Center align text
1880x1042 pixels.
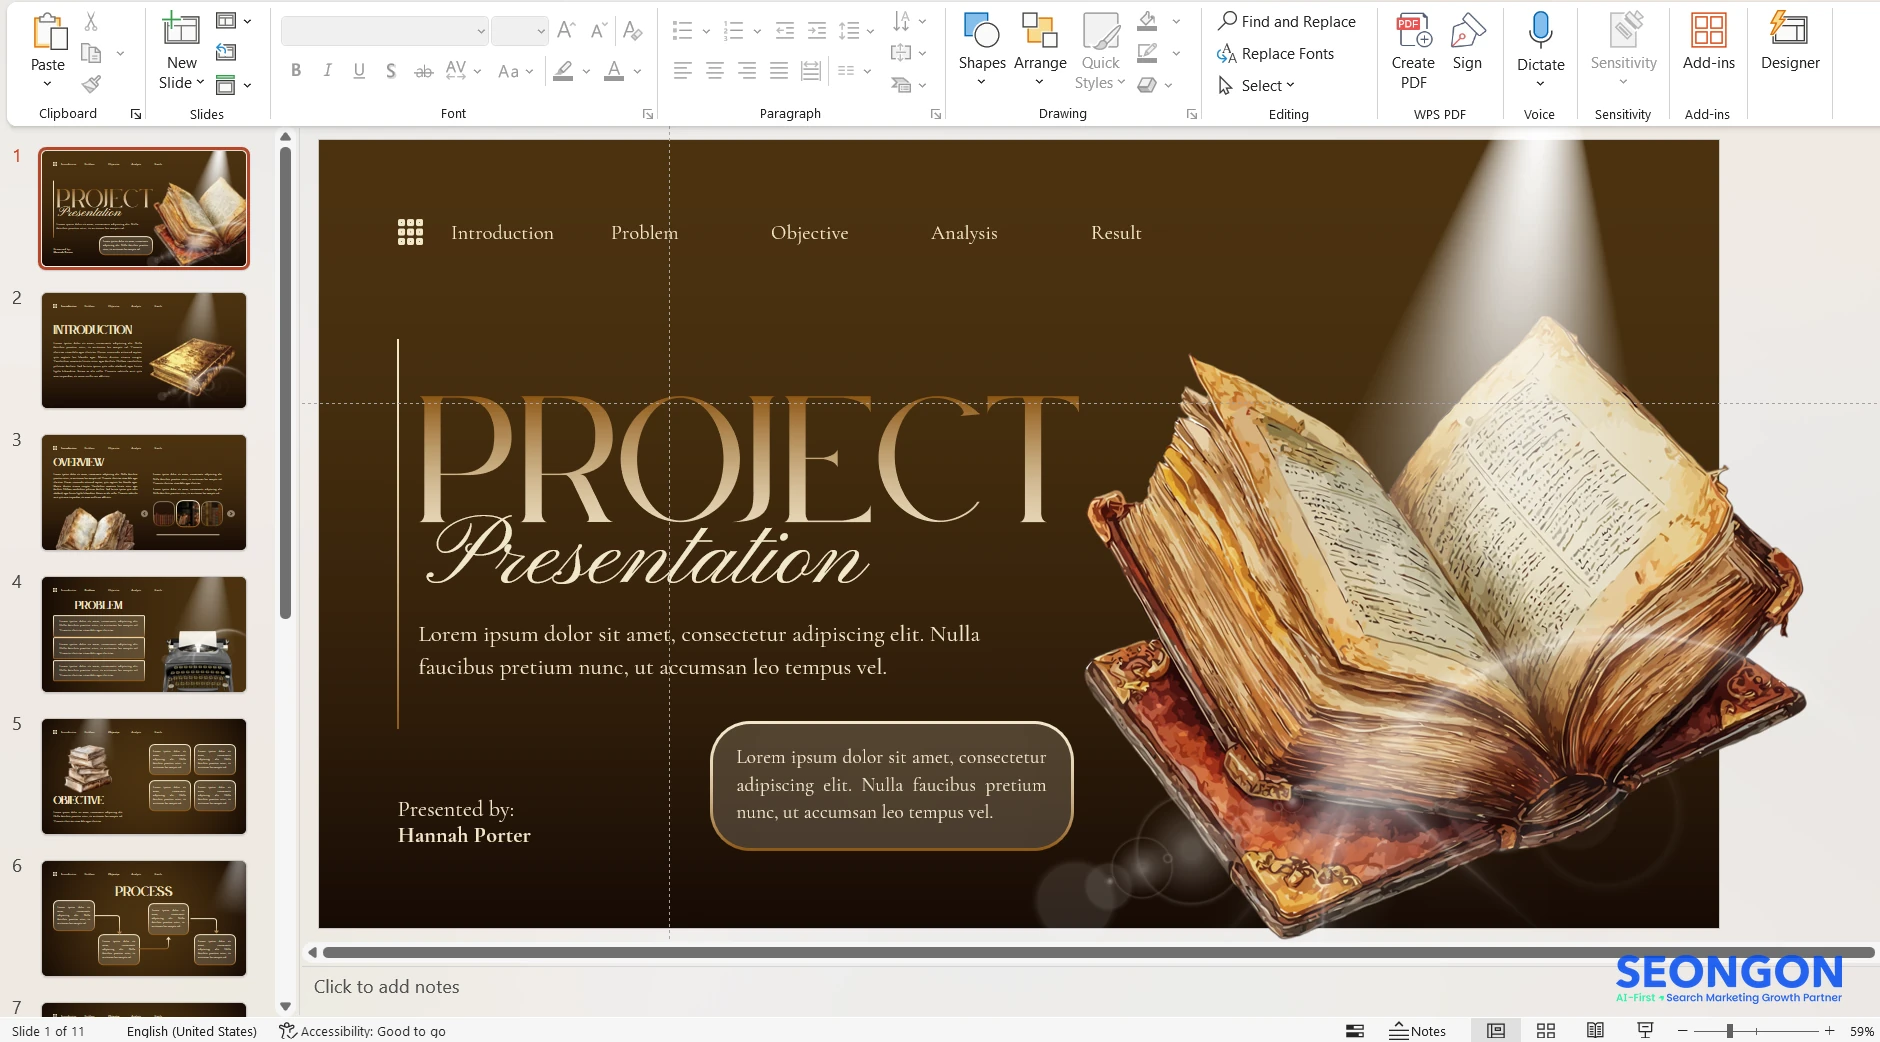pyautogui.click(x=714, y=70)
